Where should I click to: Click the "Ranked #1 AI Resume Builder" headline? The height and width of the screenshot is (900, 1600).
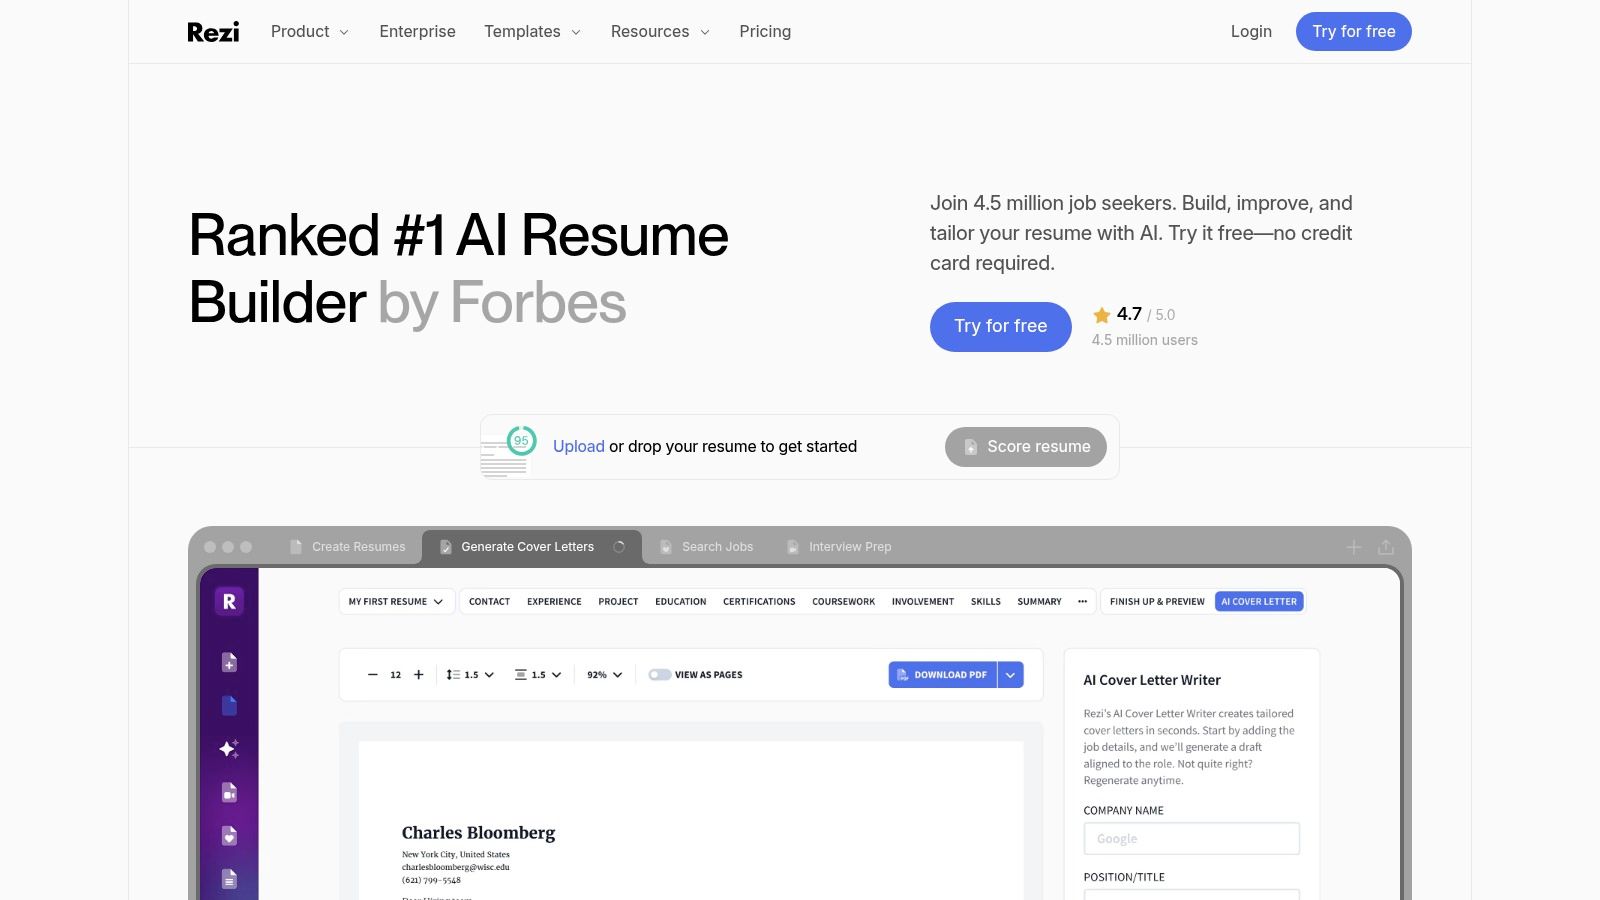459,269
